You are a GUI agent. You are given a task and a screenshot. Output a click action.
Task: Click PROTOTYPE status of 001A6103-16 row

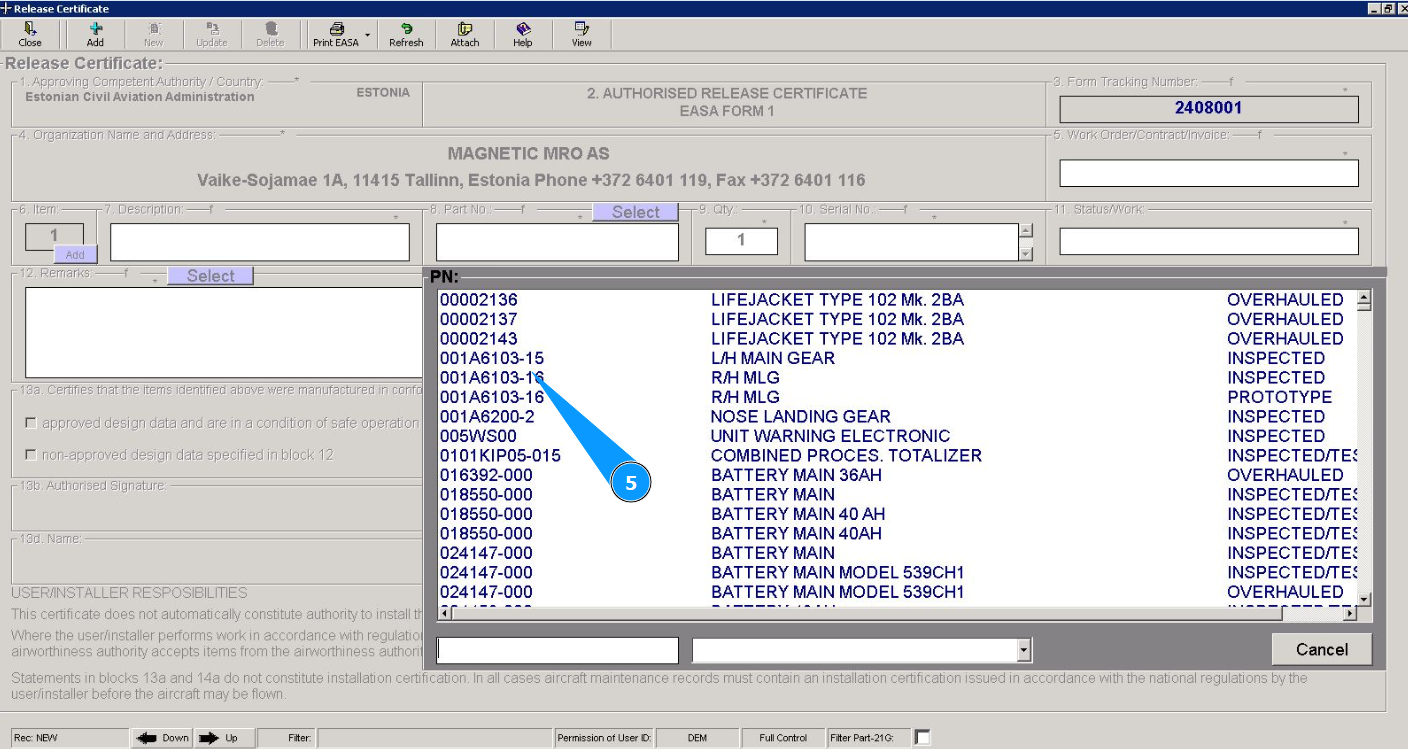tap(1279, 397)
